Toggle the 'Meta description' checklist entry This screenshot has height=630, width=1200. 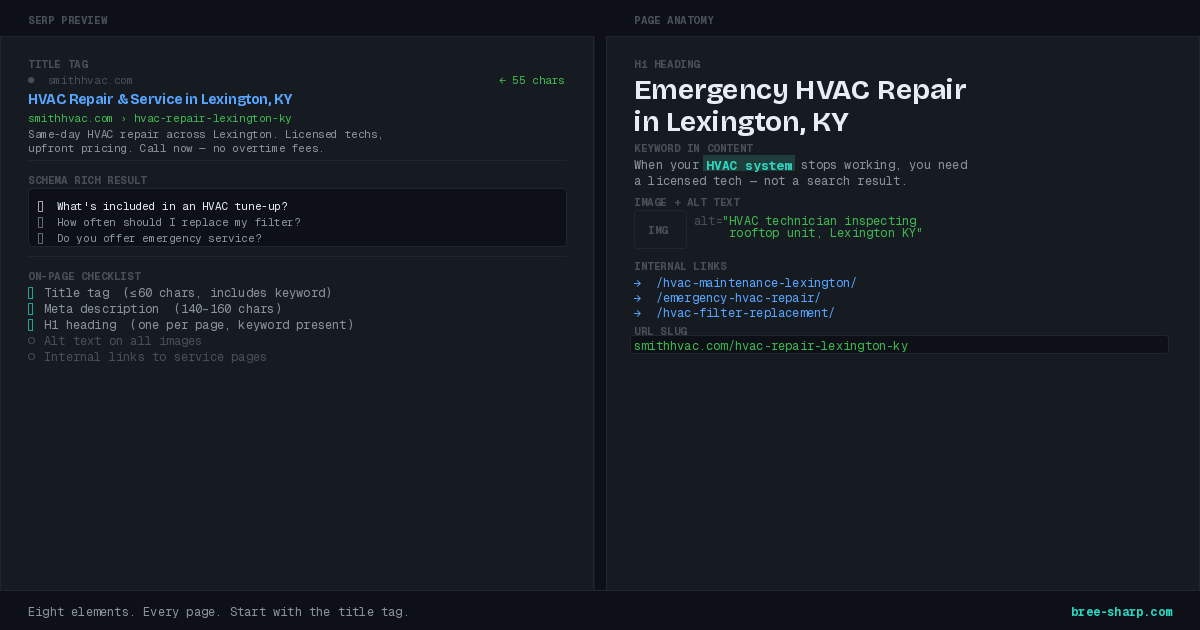point(29,309)
